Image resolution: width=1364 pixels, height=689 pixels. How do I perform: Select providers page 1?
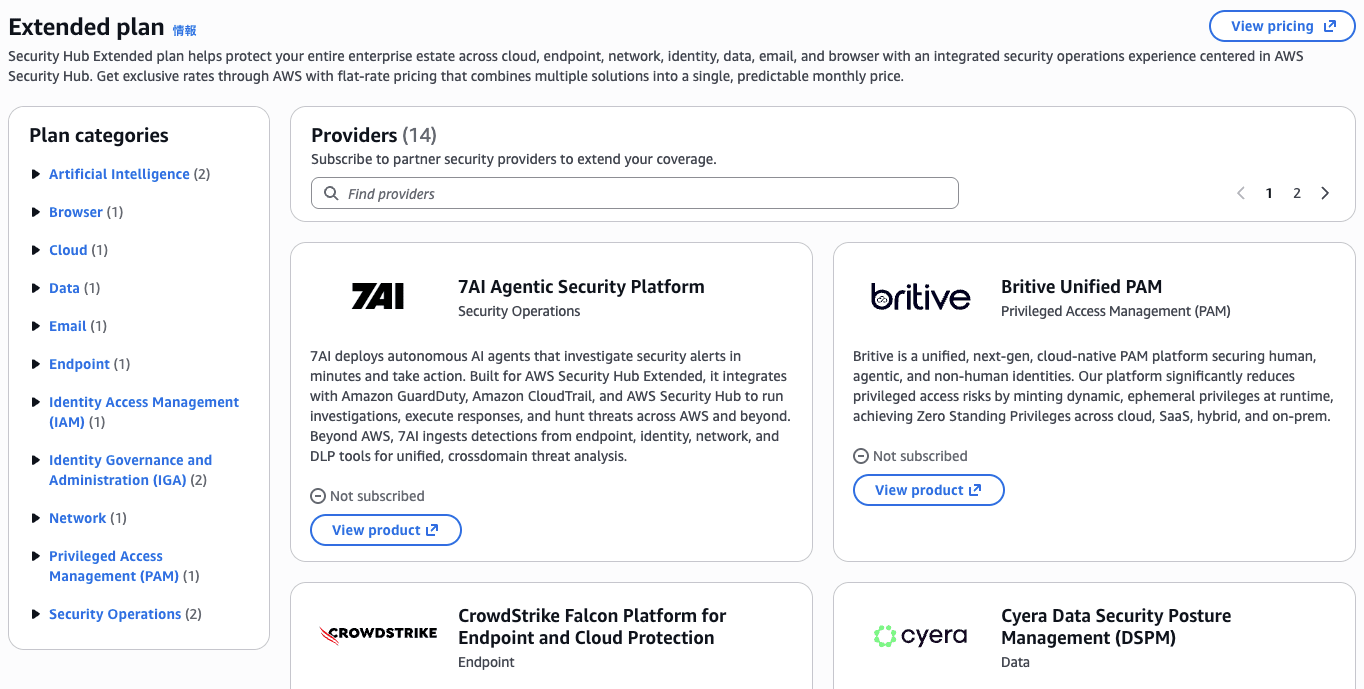pos(1269,193)
